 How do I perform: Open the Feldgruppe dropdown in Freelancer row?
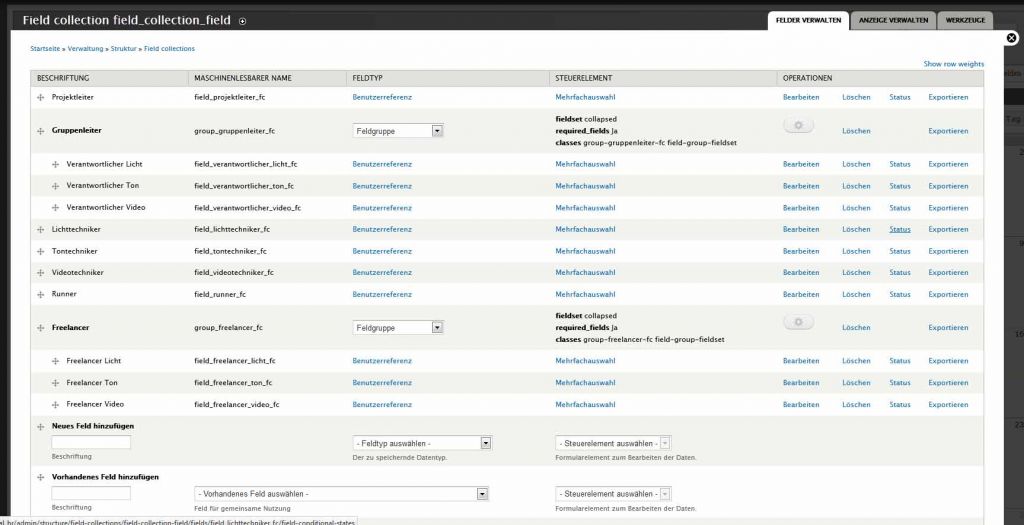(398, 328)
